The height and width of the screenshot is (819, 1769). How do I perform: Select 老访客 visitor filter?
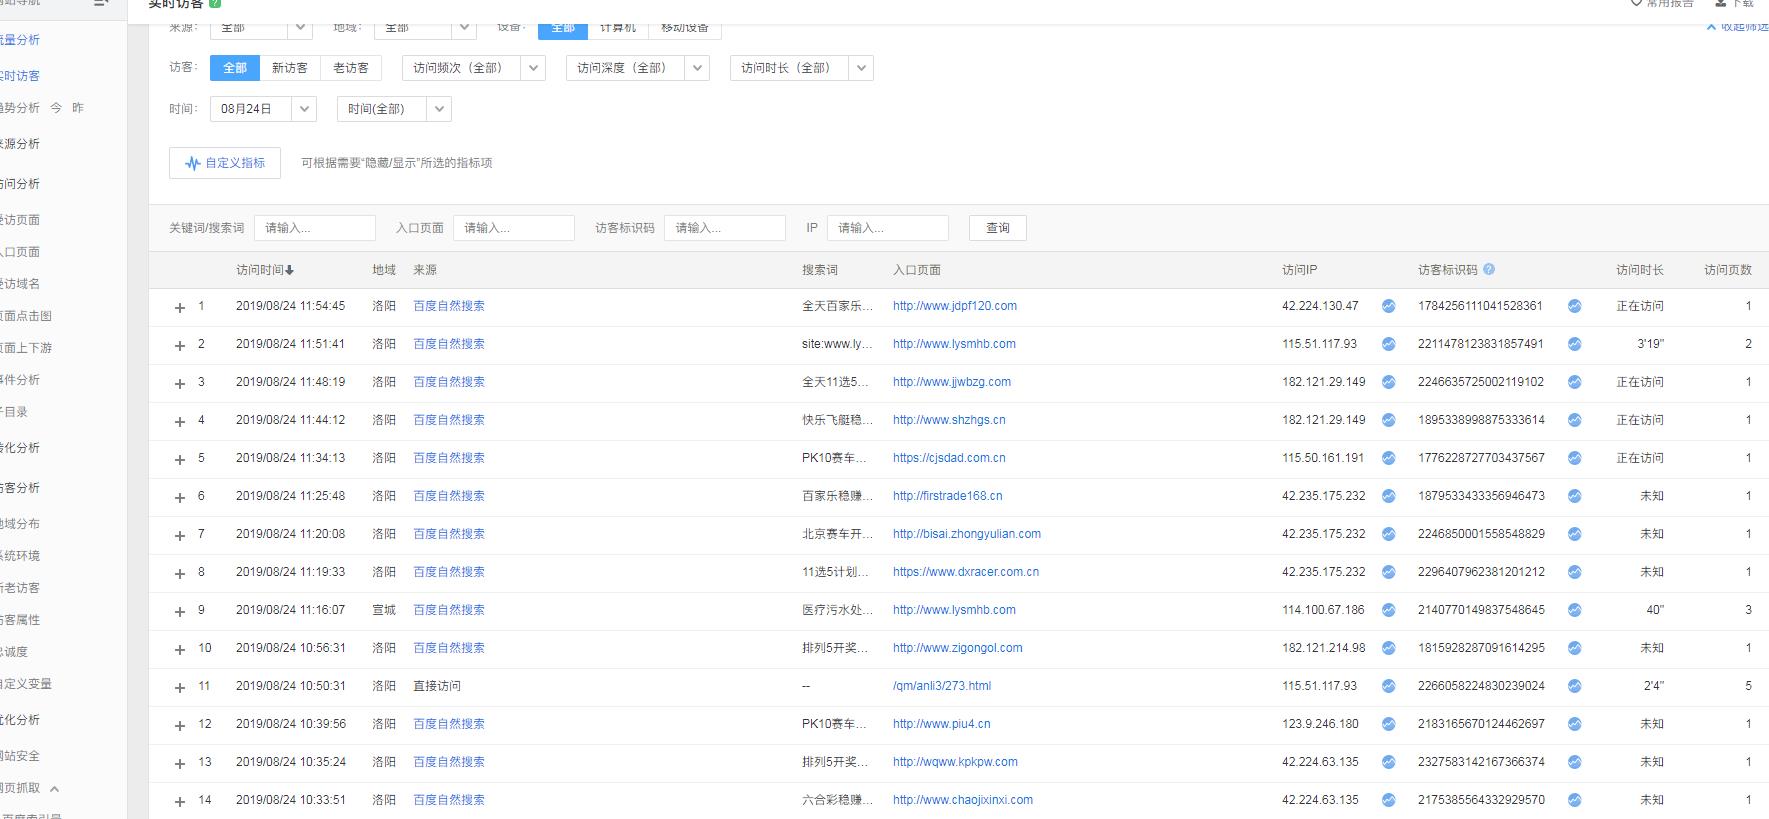click(351, 68)
